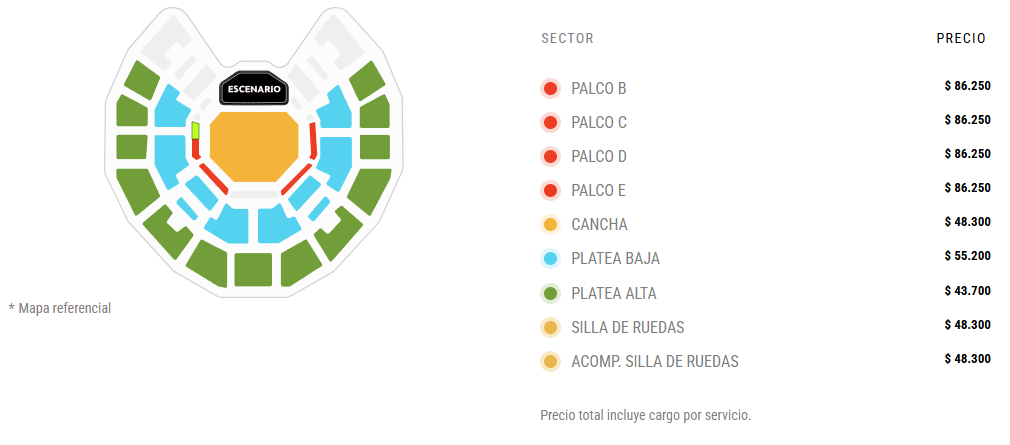Screen dimensions: 1010x445
Task: Click the blue PLATEA BAJA legend dot
Action: [550, 258]
